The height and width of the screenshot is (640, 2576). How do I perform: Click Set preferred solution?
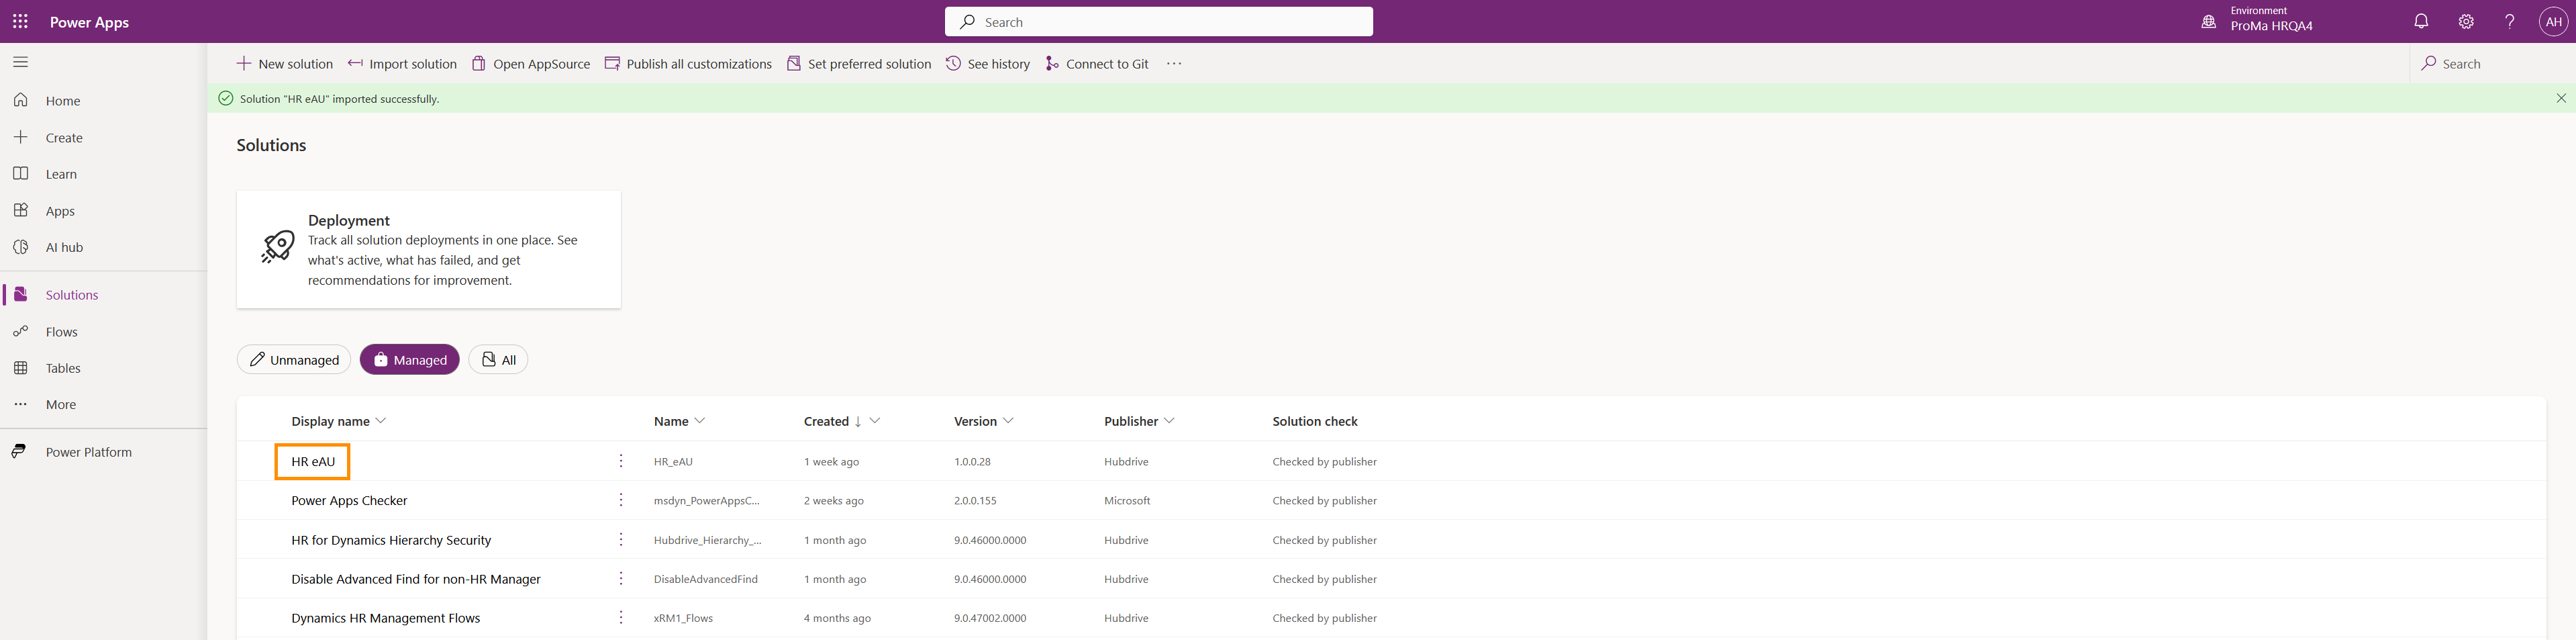coord(859,63)
